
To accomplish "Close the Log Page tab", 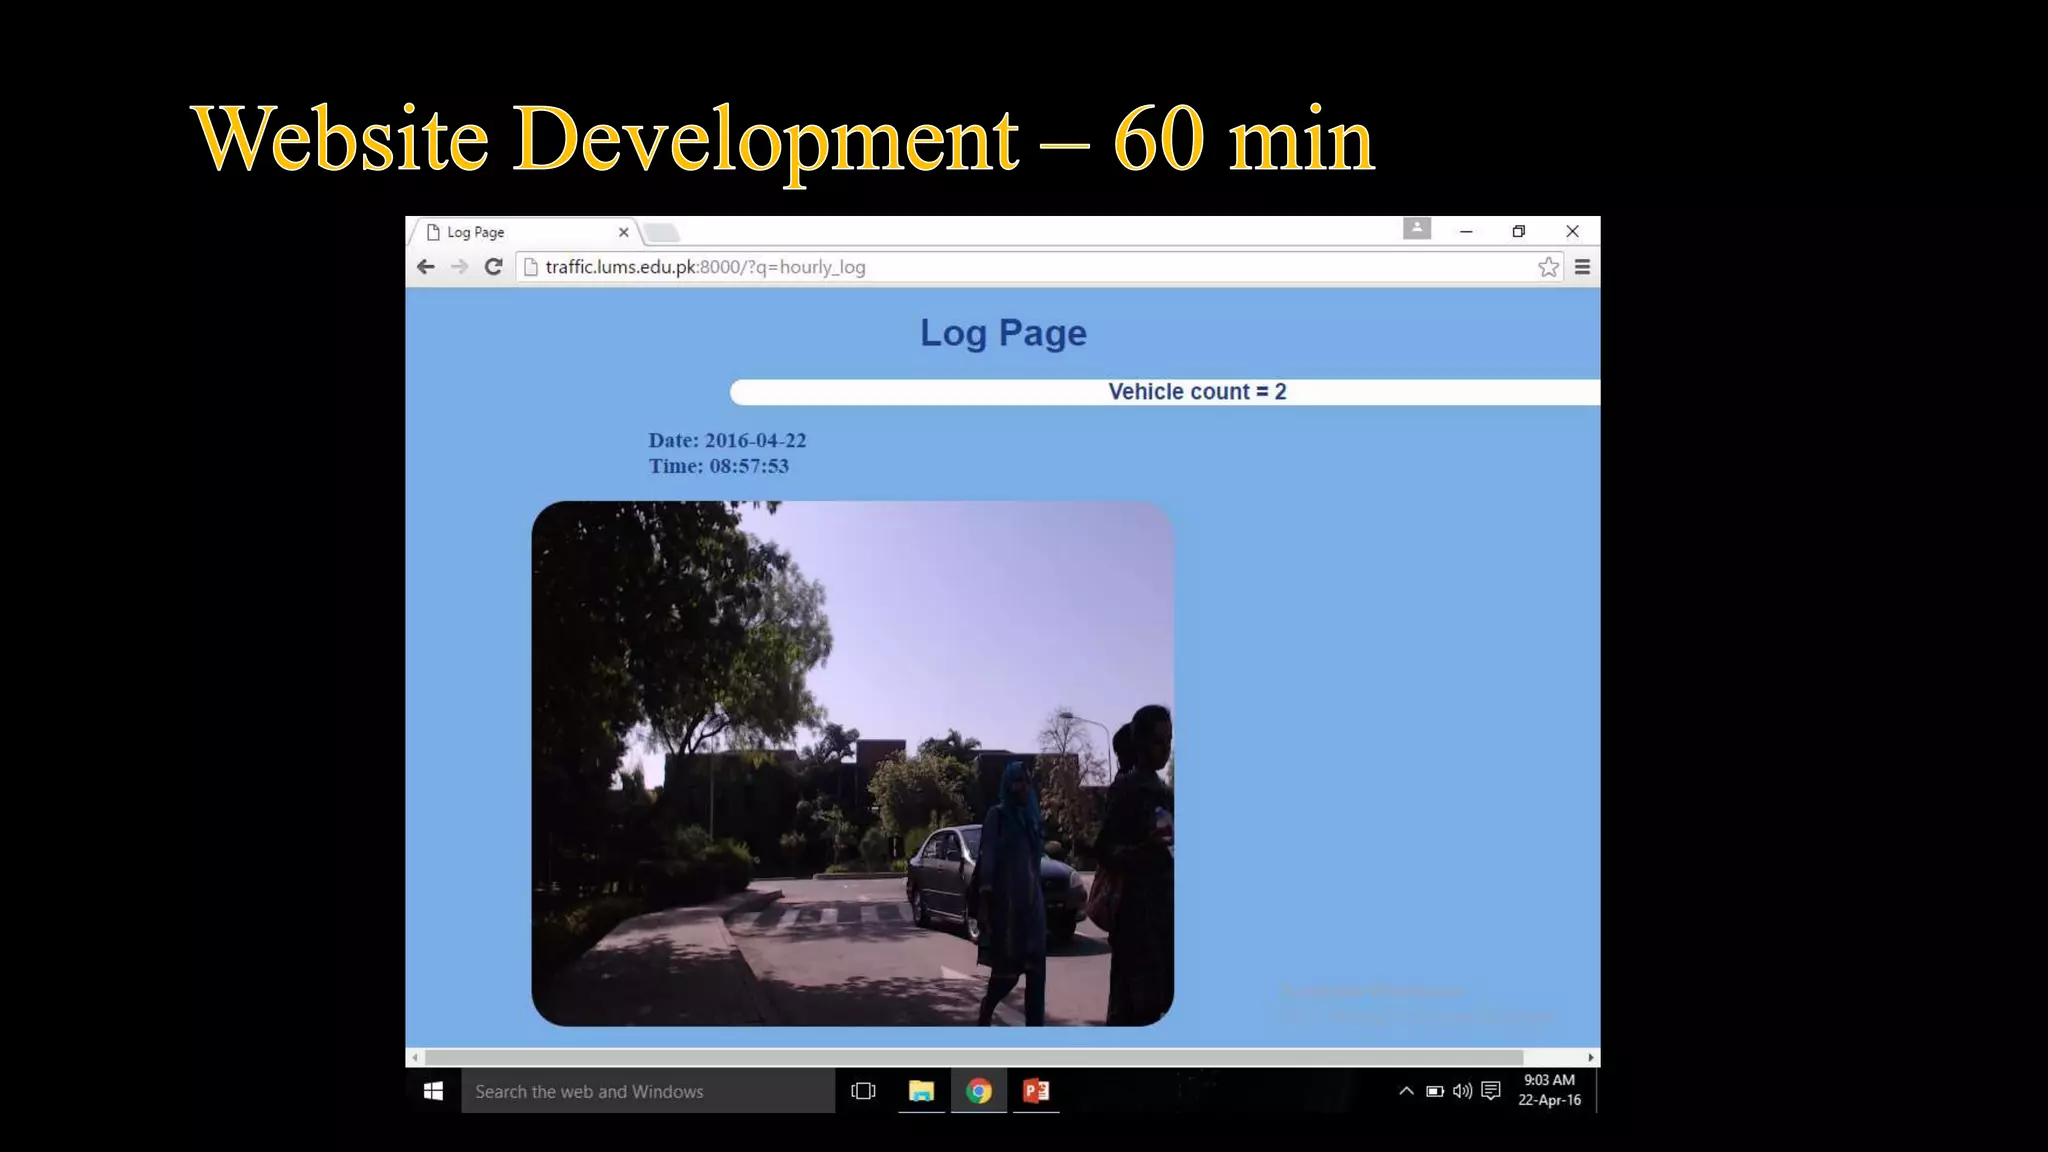I will 624,232.
